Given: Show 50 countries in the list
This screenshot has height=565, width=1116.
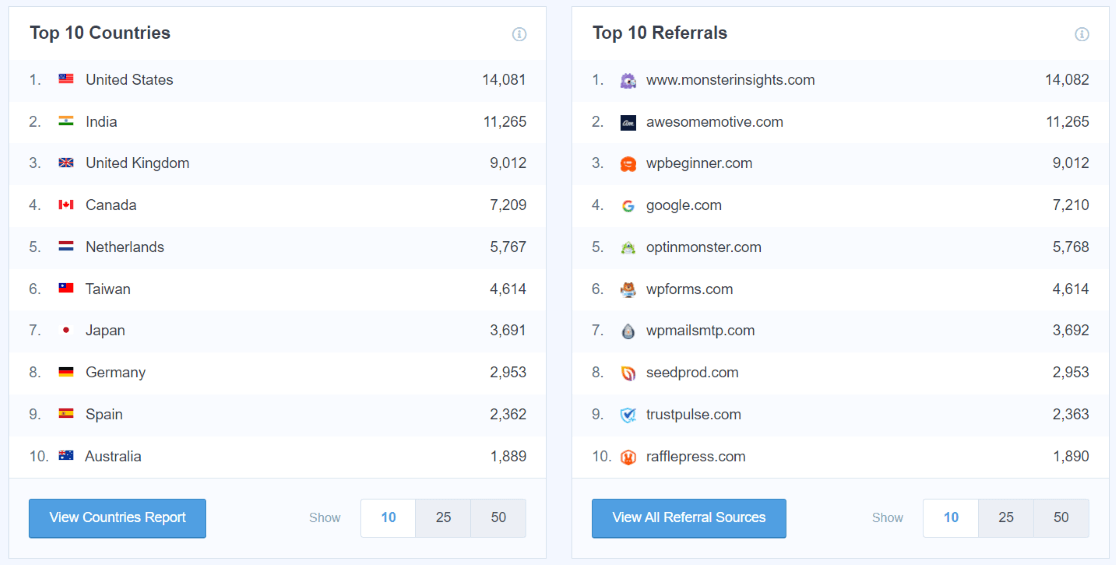Looking at the screenshot, I should pyautogui.click(x=498, y=518).
